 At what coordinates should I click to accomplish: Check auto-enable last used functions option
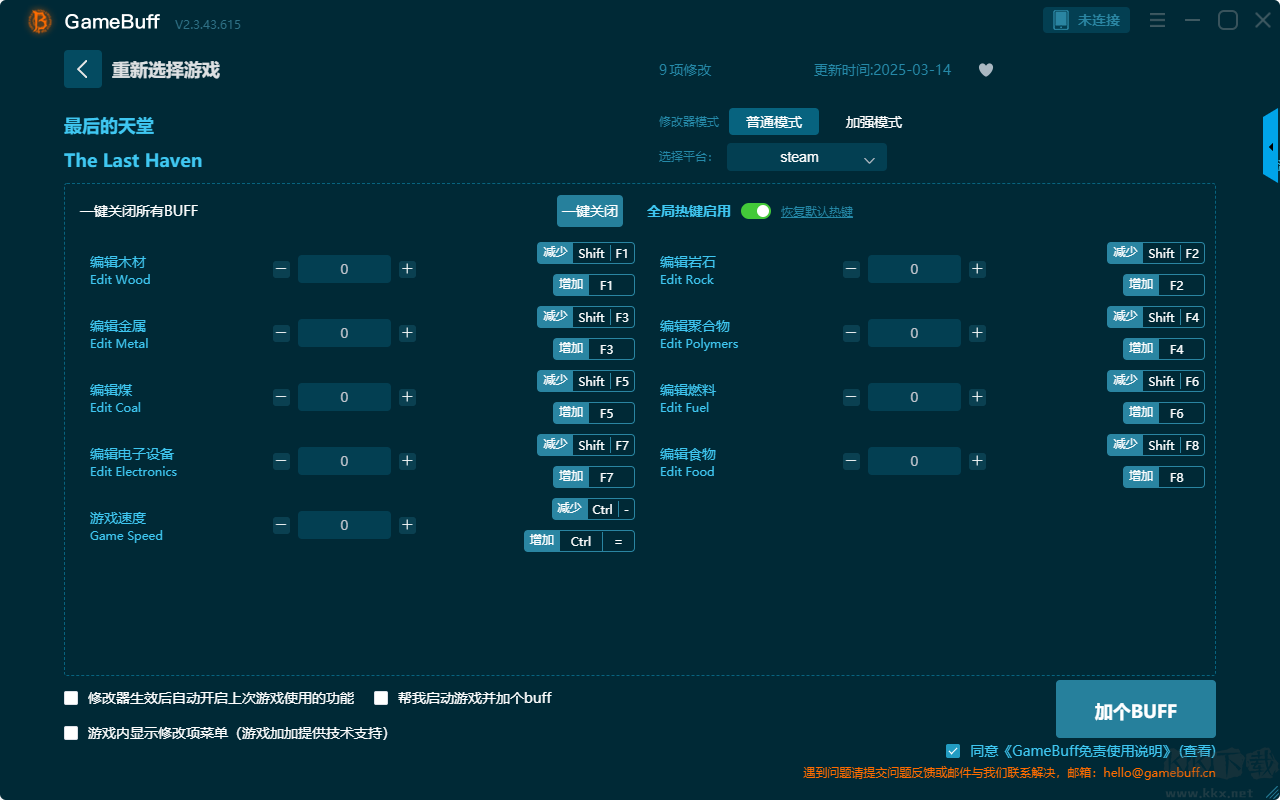[x=71, y=698]
